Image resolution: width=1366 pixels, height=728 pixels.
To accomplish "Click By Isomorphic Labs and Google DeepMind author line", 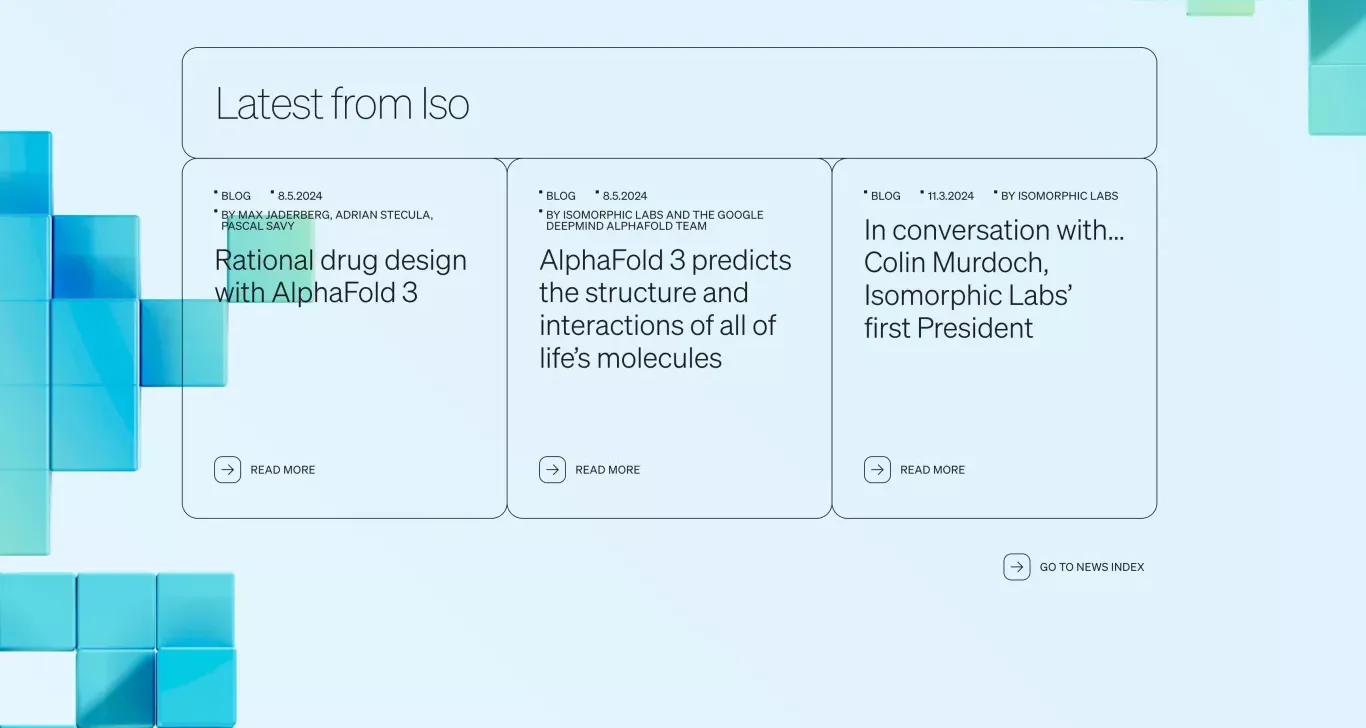I will pyautogui.click(x=655, y=220).
